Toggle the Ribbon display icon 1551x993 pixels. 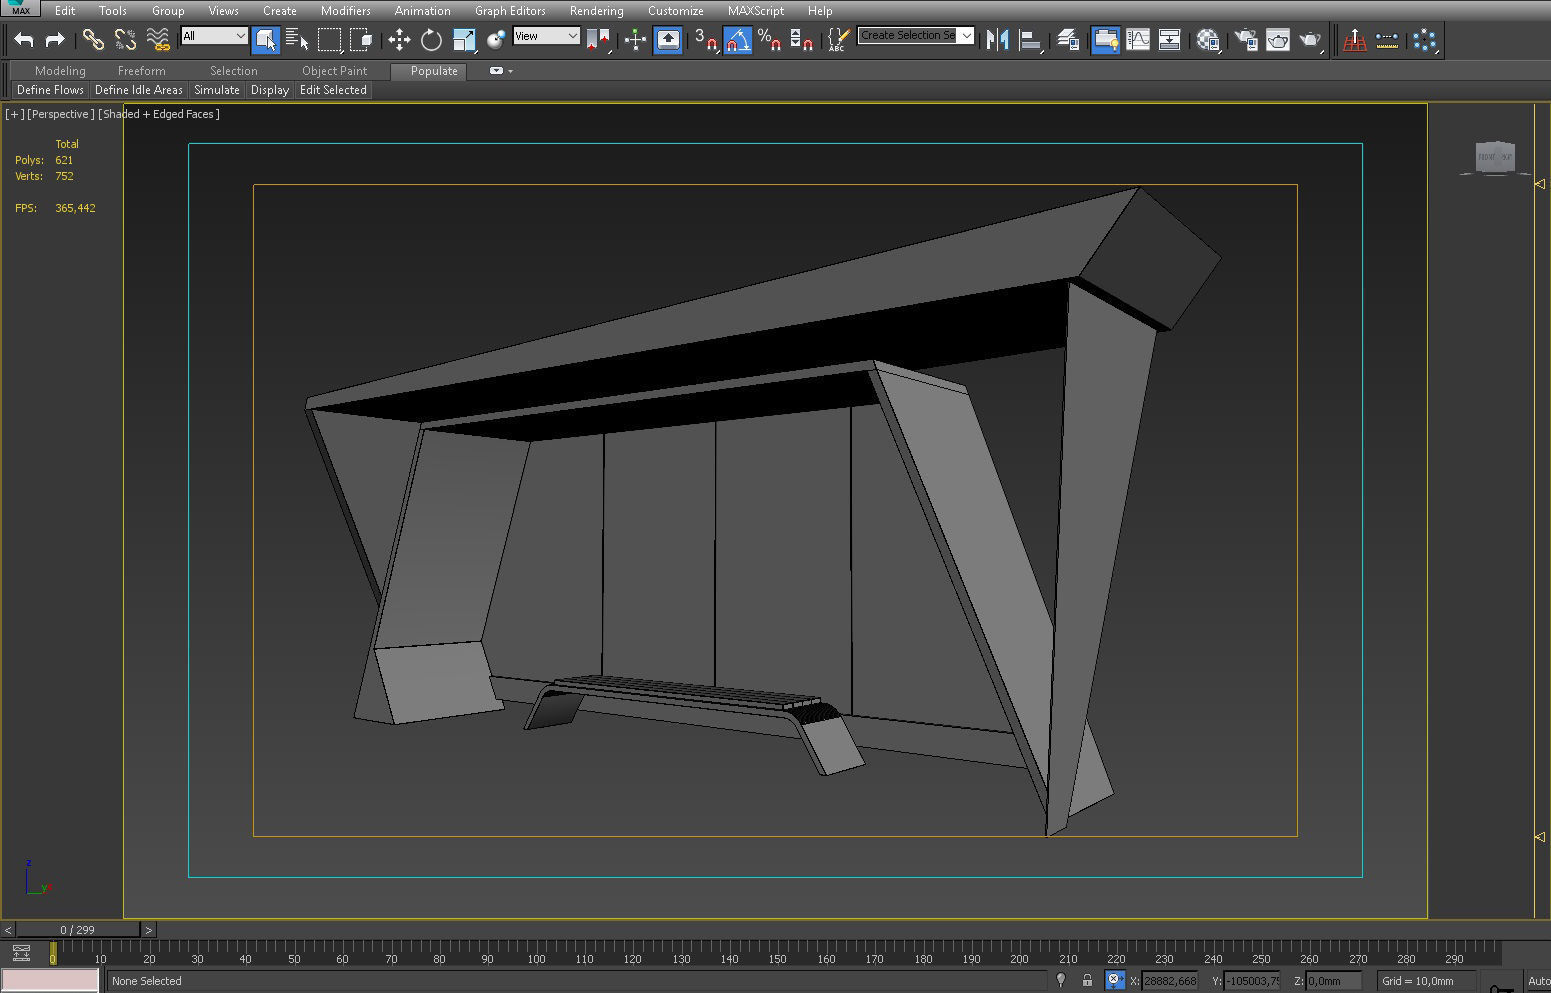[1105, 40]
